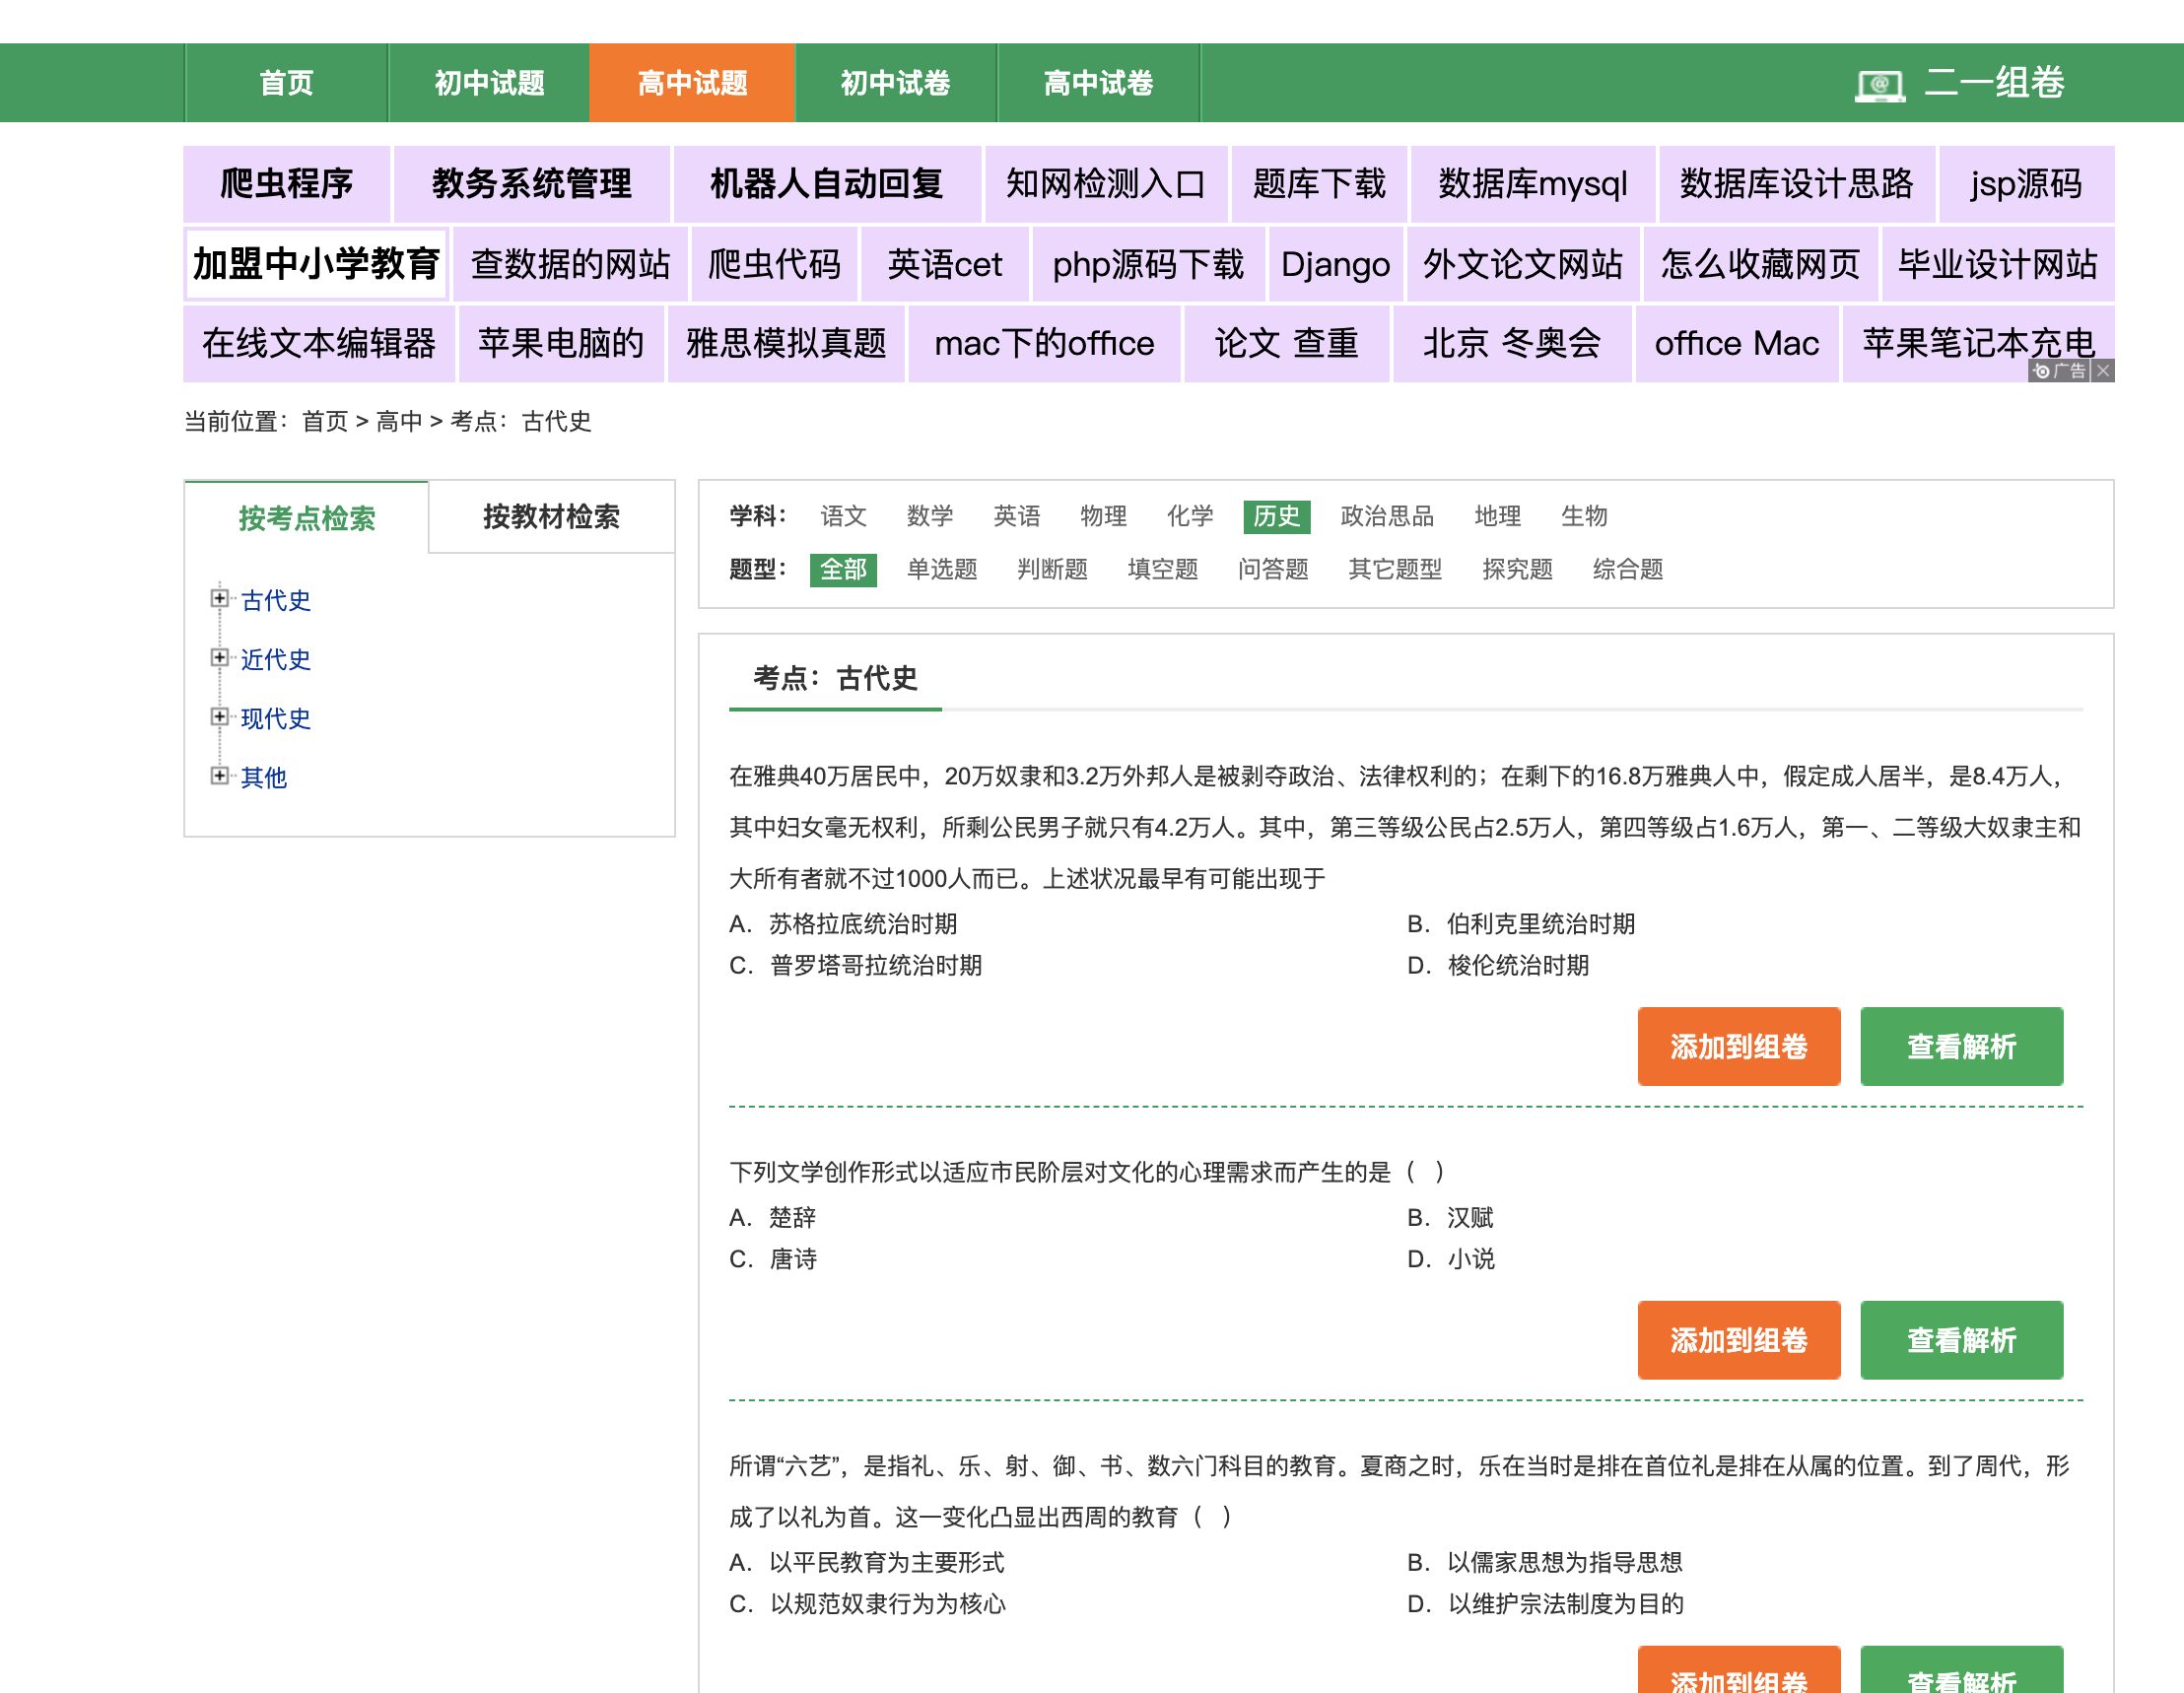Image resolution: width=2184 pixels, height=1693 pixels.
Task: Open the 近代史 tree link
Action: [x=275, y=659]
